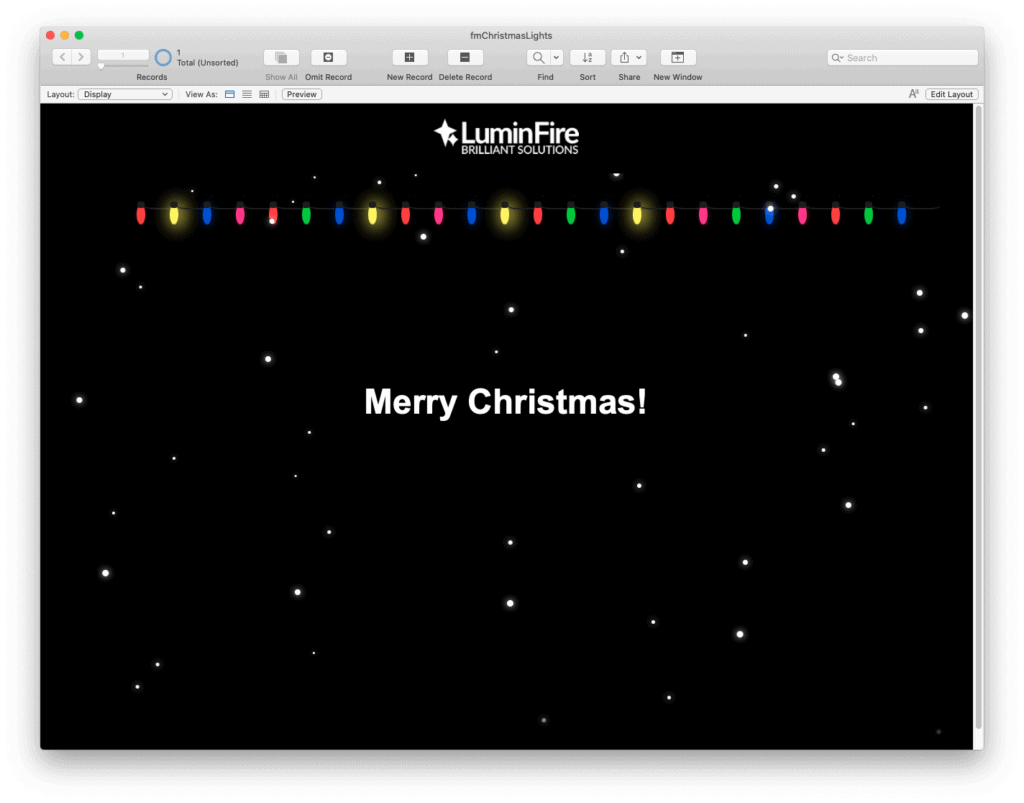The image size is (1024, 803).
Task: Open the Find options chevron
Action: 556,57
